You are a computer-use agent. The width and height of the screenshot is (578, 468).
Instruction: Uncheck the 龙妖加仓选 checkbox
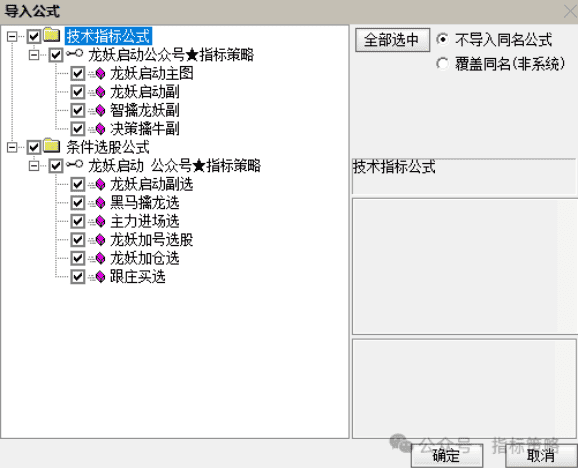78,258
